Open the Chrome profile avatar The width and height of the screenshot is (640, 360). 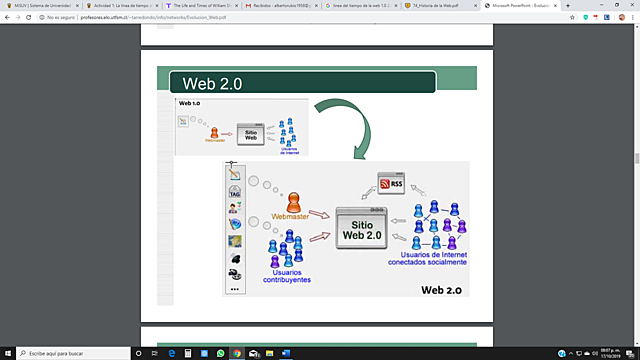622,18
